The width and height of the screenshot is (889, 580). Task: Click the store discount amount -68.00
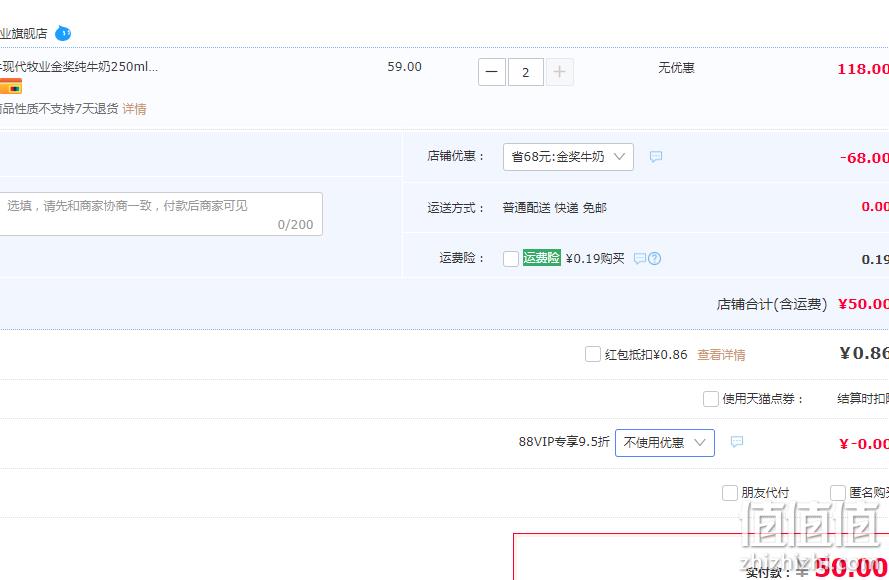click(x=864, y=158)
